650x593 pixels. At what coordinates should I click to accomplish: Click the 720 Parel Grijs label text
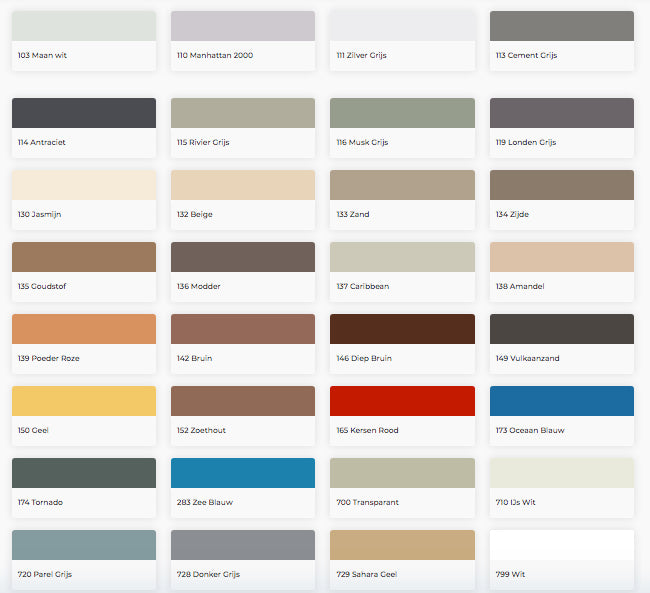[x=45, y=574]
